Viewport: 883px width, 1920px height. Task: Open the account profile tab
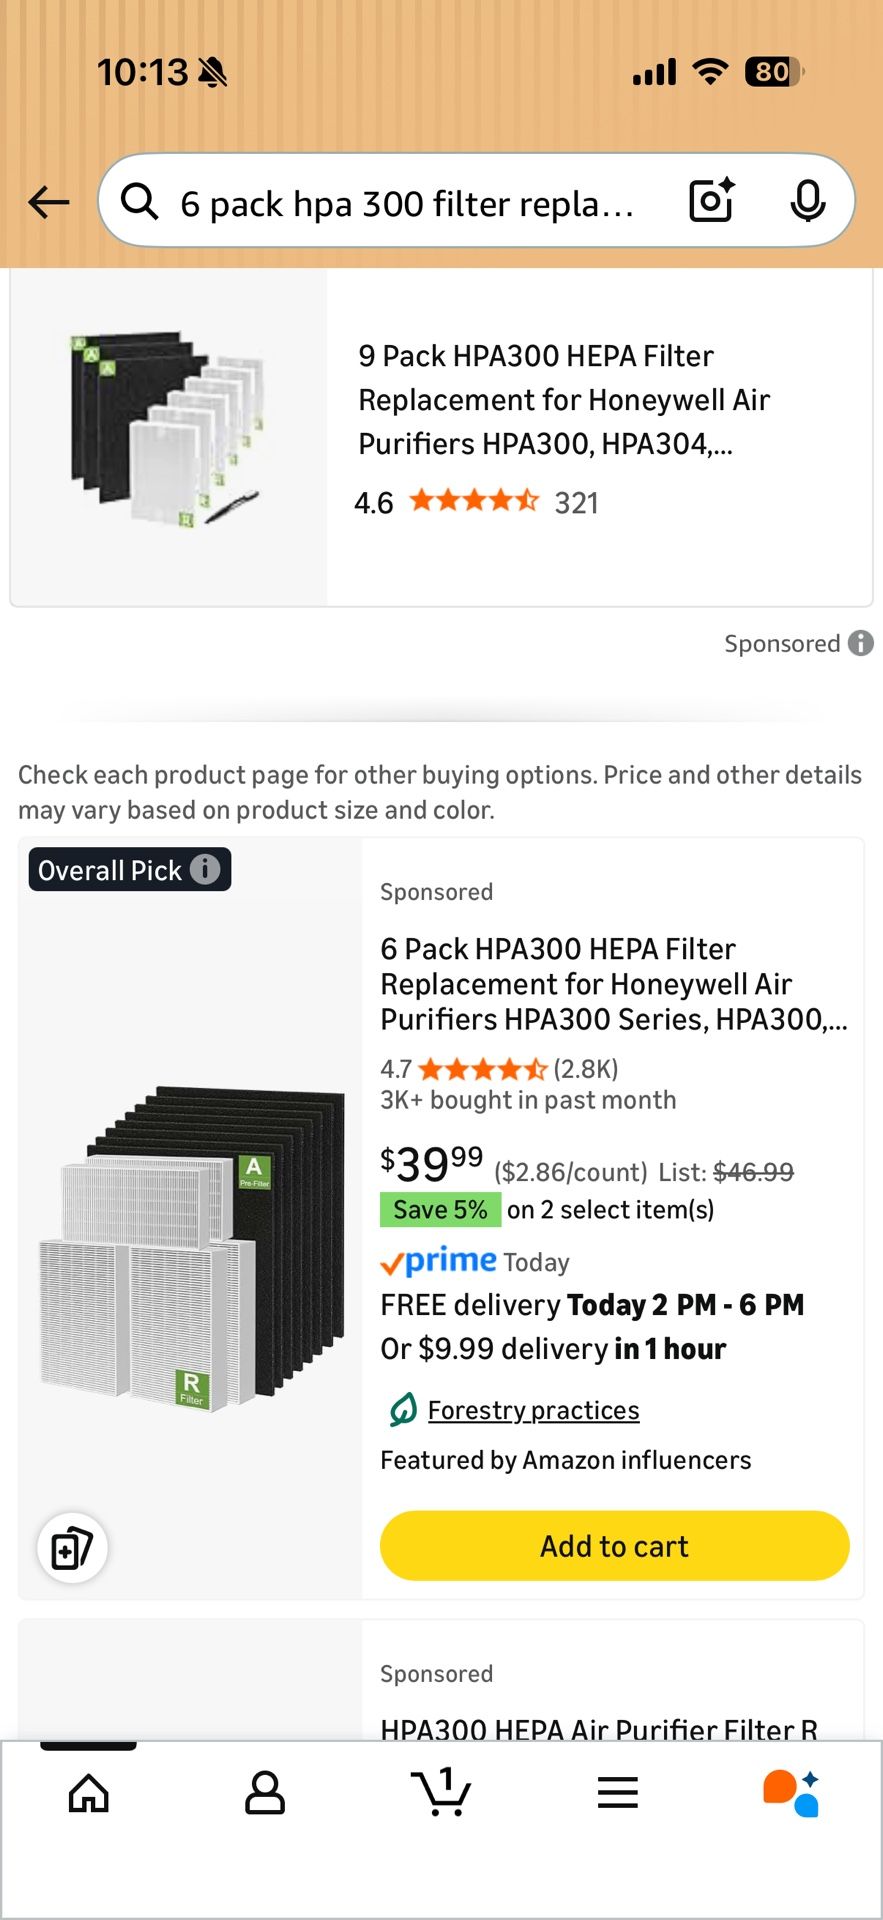click(x=265, y=1794)
